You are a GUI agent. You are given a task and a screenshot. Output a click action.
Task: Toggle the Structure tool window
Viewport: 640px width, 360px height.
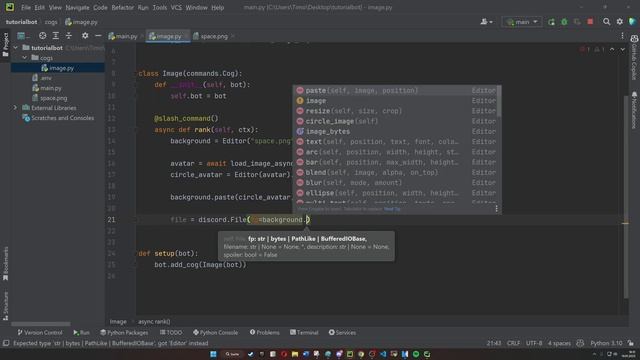click(5, 305)
